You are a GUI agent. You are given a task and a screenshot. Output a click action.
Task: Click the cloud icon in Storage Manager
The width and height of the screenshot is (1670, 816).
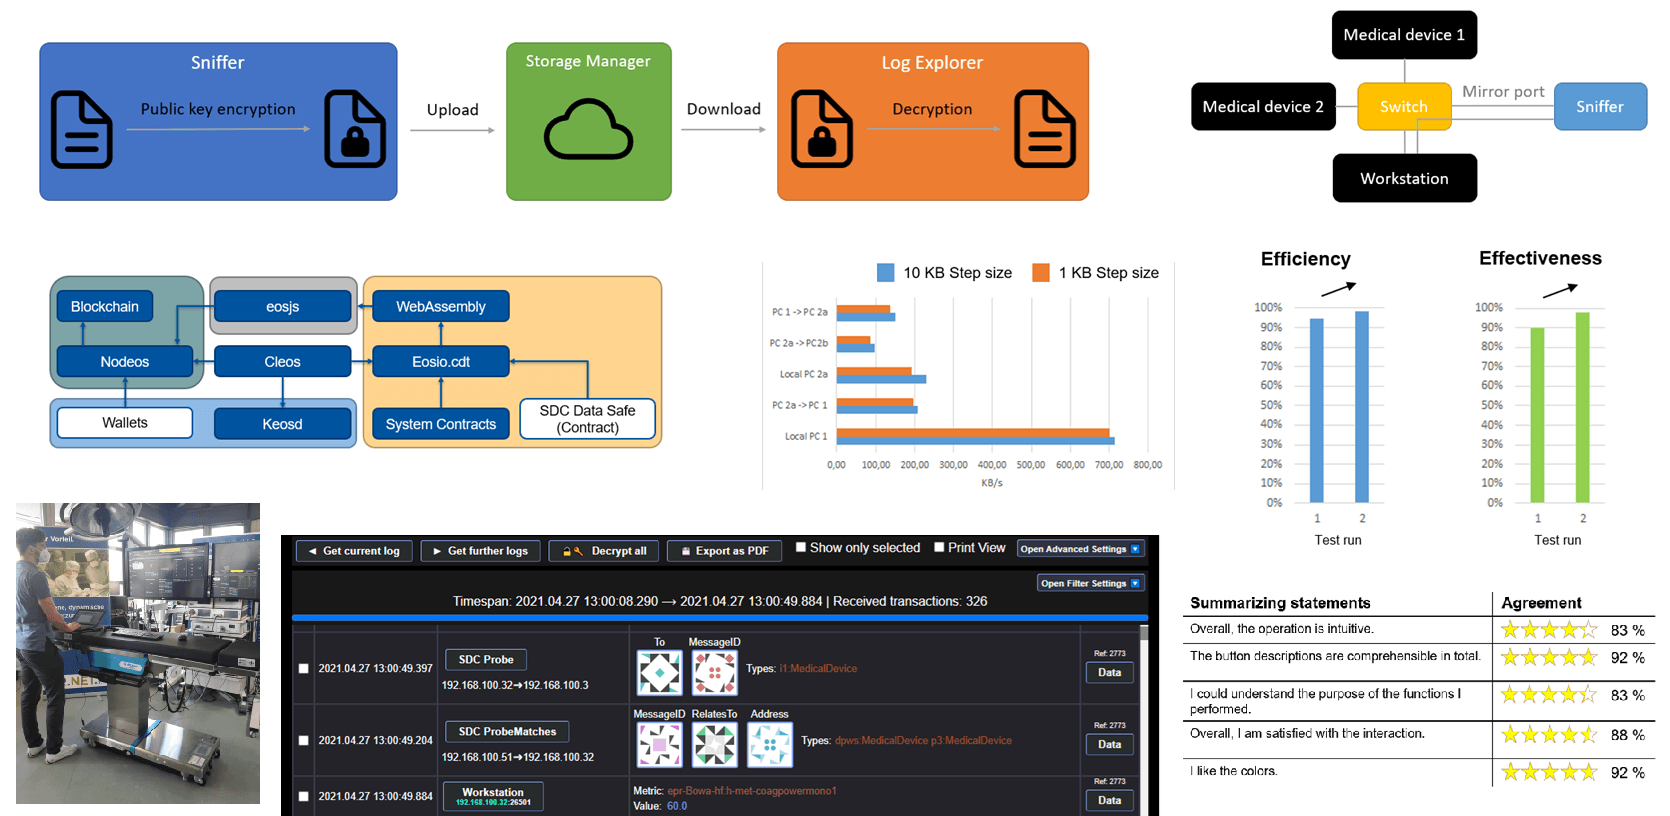[588, 129]
